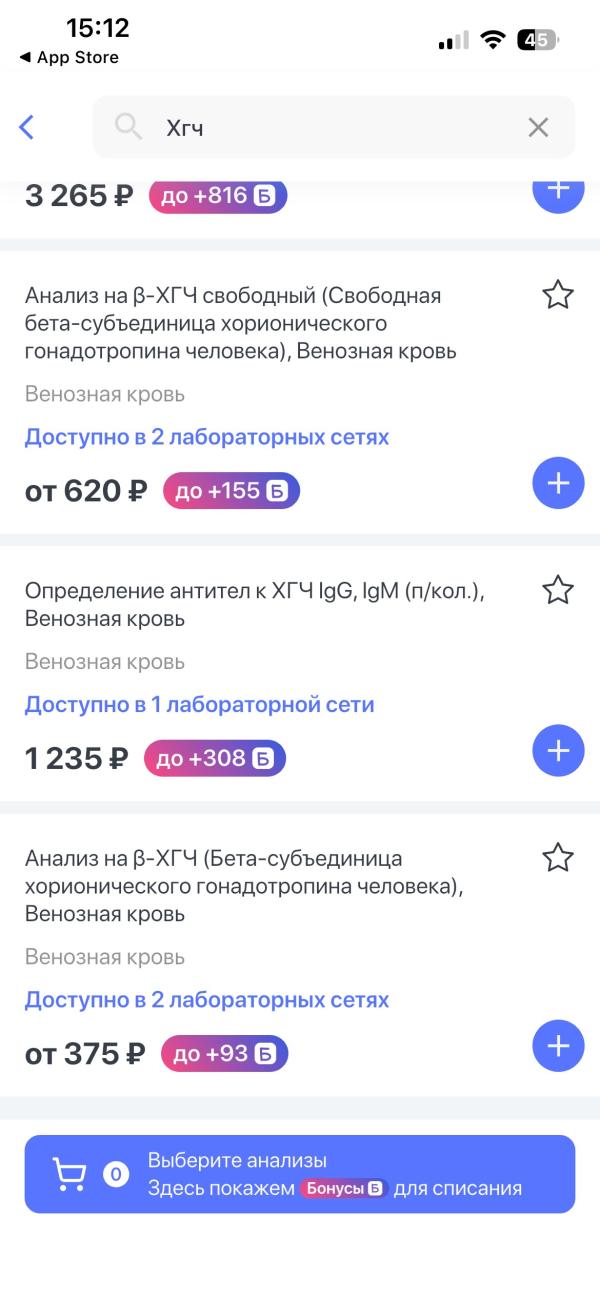The height and width of the screenshot is (1297, 600).
Task: Tap the magnifying glass search icon
Action: pos(128,127)
